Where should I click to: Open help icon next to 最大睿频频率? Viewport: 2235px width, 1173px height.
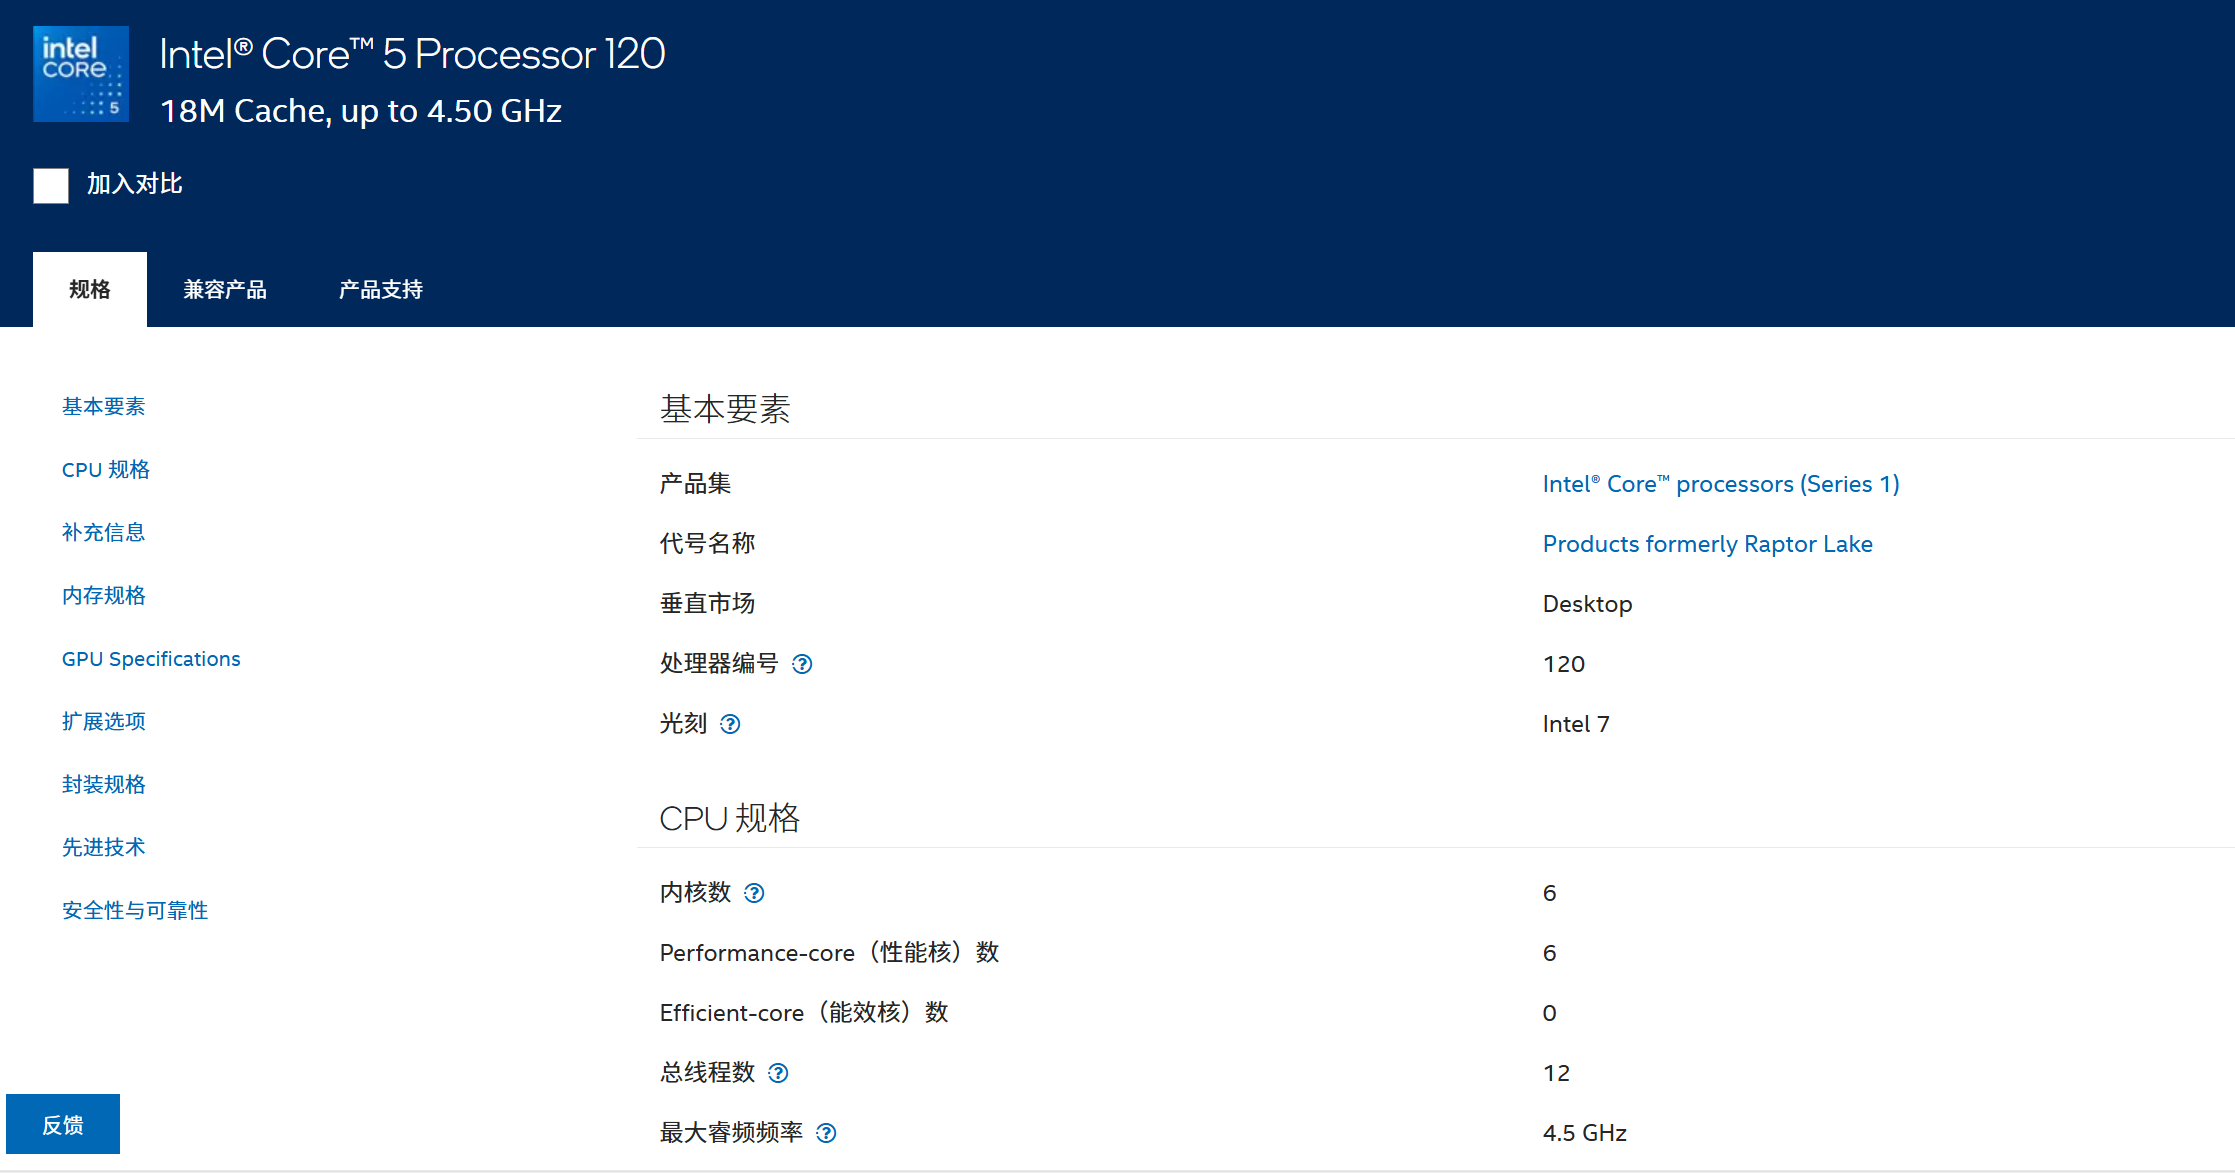coord(826,1133)
